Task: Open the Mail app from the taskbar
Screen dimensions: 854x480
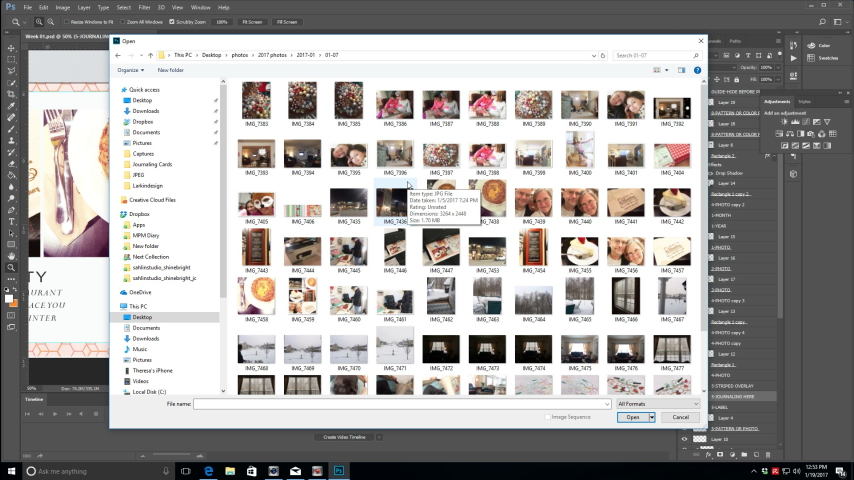Action: click(x=295, y=471)
